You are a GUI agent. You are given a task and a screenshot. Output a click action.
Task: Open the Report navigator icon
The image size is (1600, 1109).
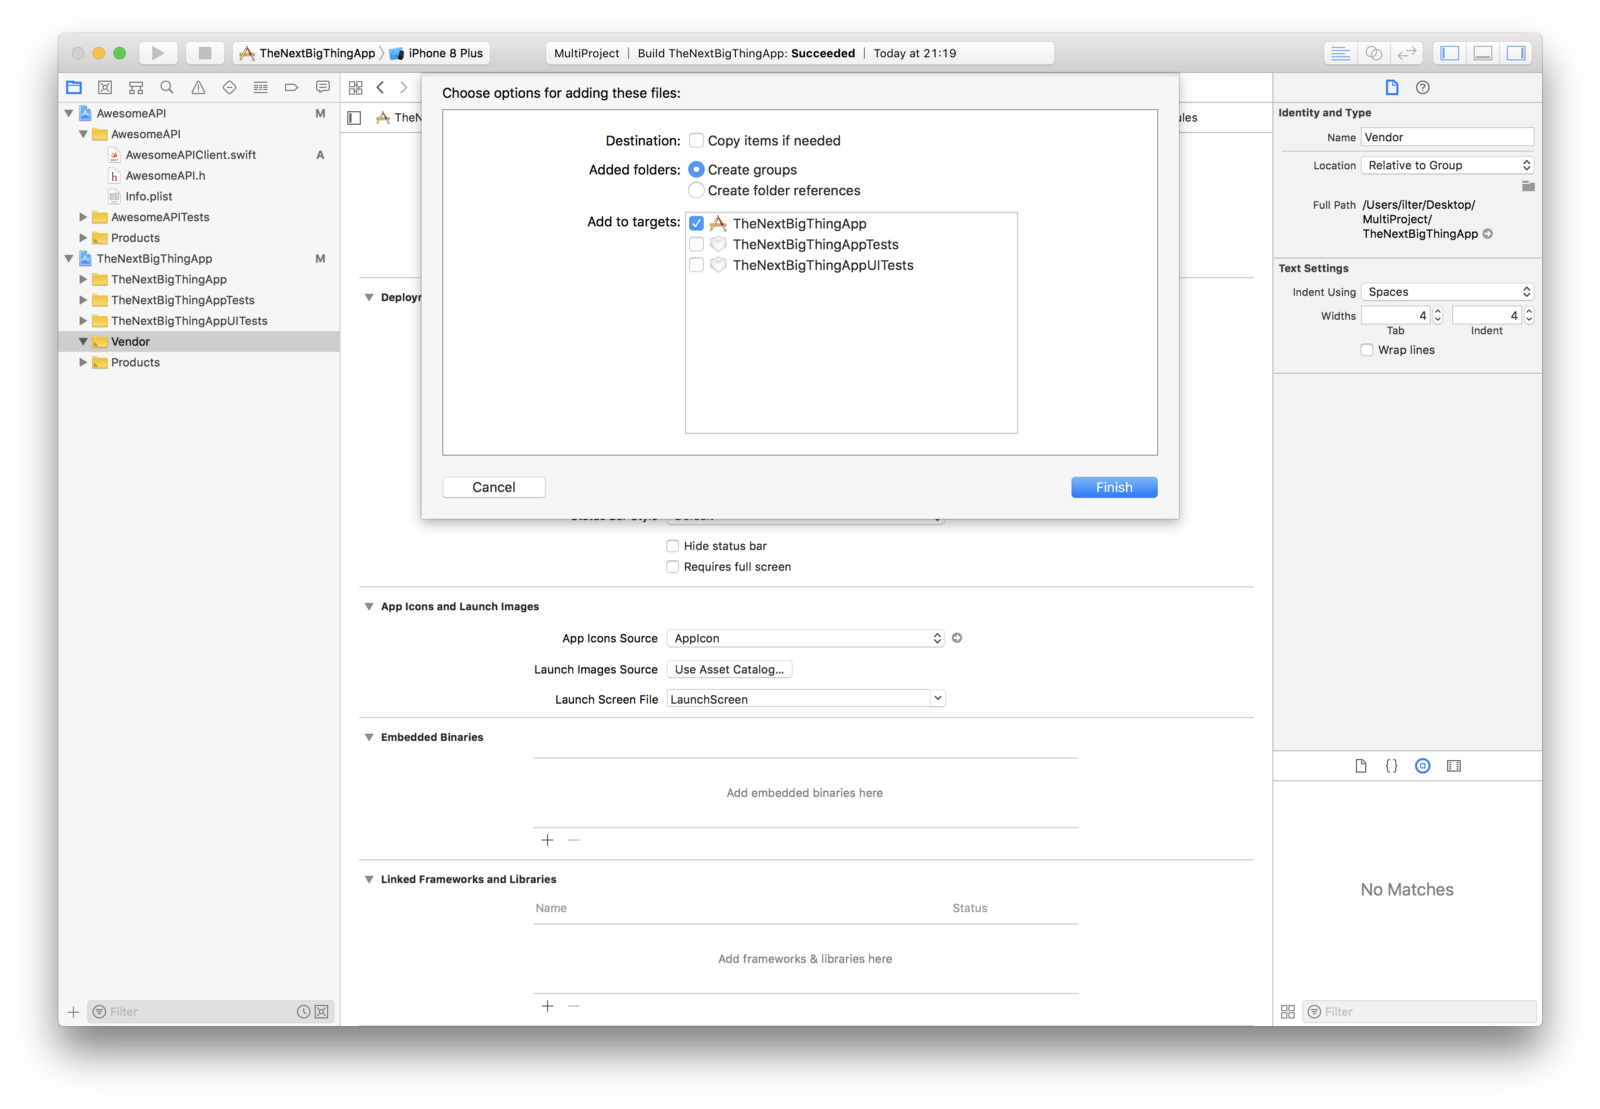tap(322, 87)
